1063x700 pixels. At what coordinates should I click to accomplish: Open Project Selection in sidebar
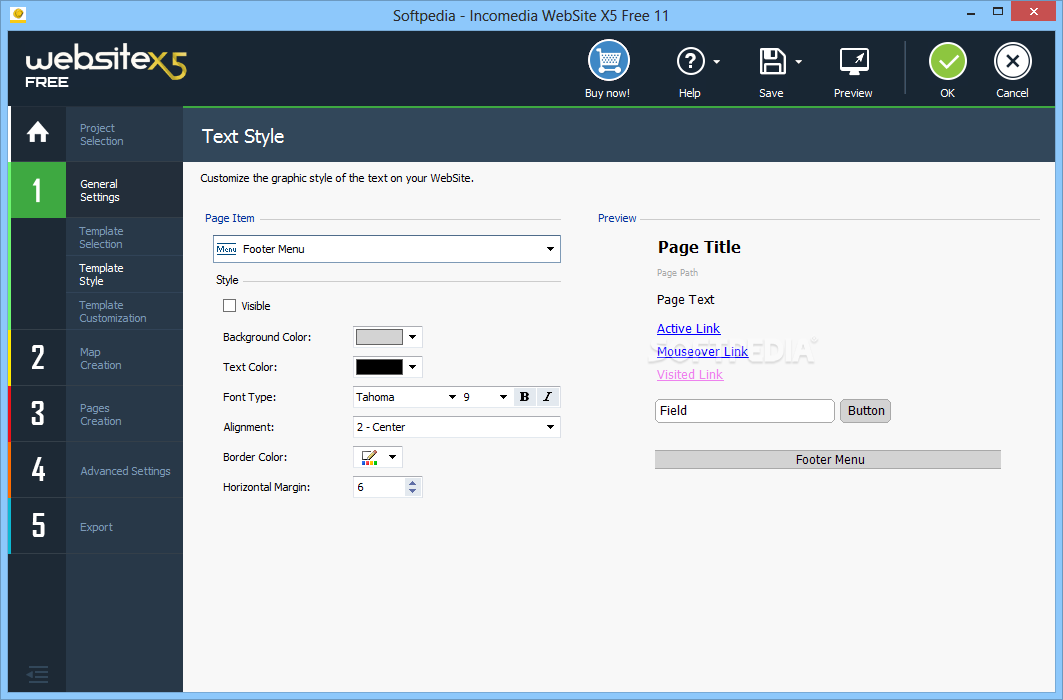(102, 134)
